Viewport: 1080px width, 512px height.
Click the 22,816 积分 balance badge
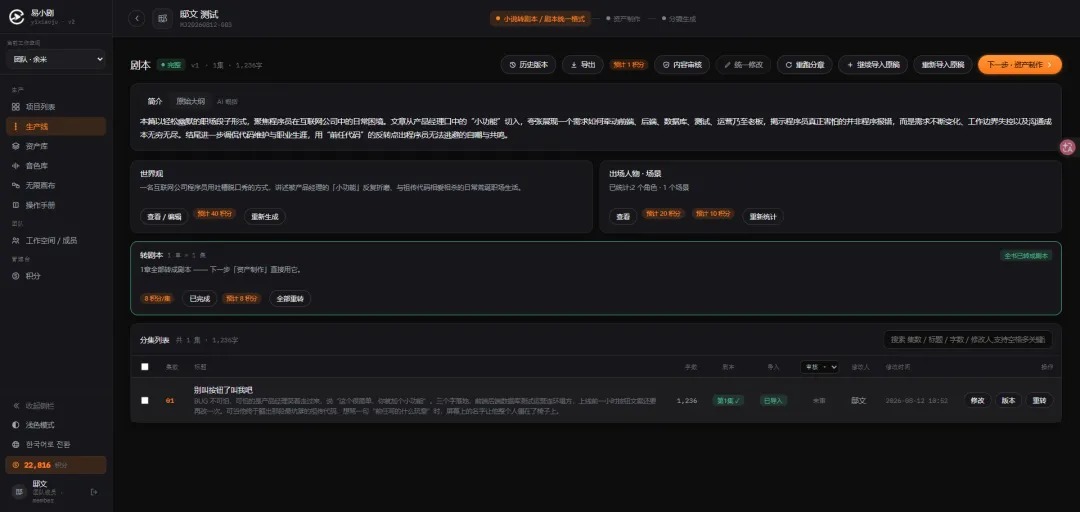[56, 465]
